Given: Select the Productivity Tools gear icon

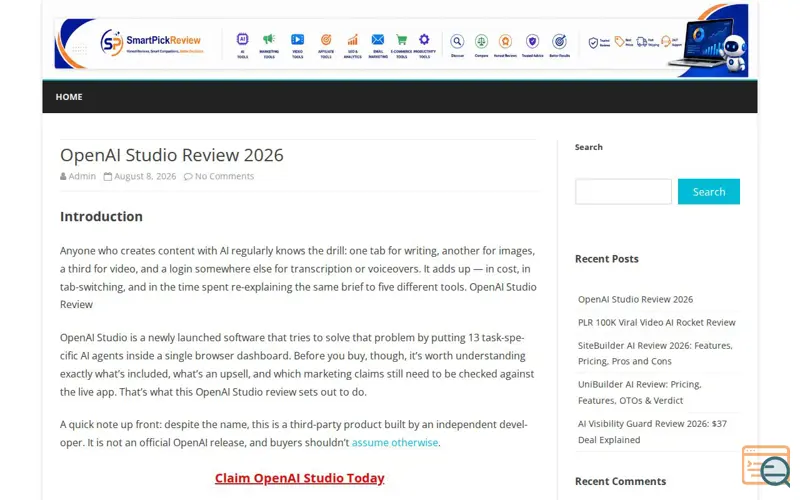Looking at the screenshot, I should [424, 39].
